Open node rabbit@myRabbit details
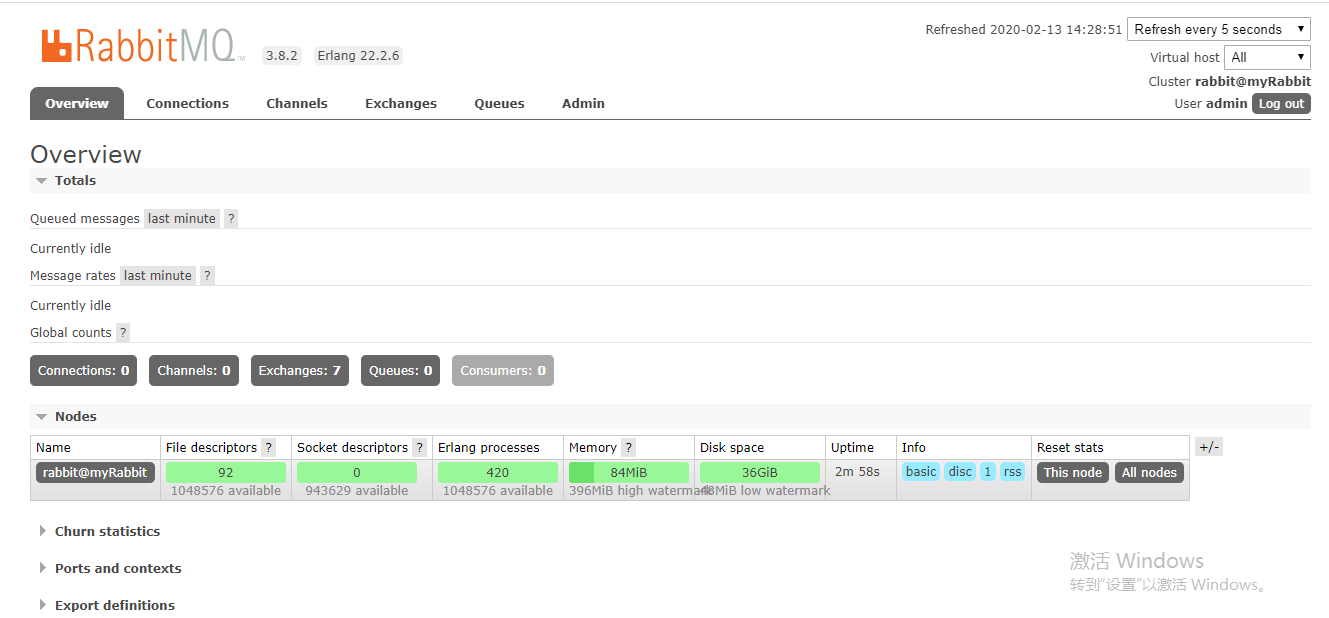The width and height of the screenshot is (1329, 618). click(x=95, y=472)
